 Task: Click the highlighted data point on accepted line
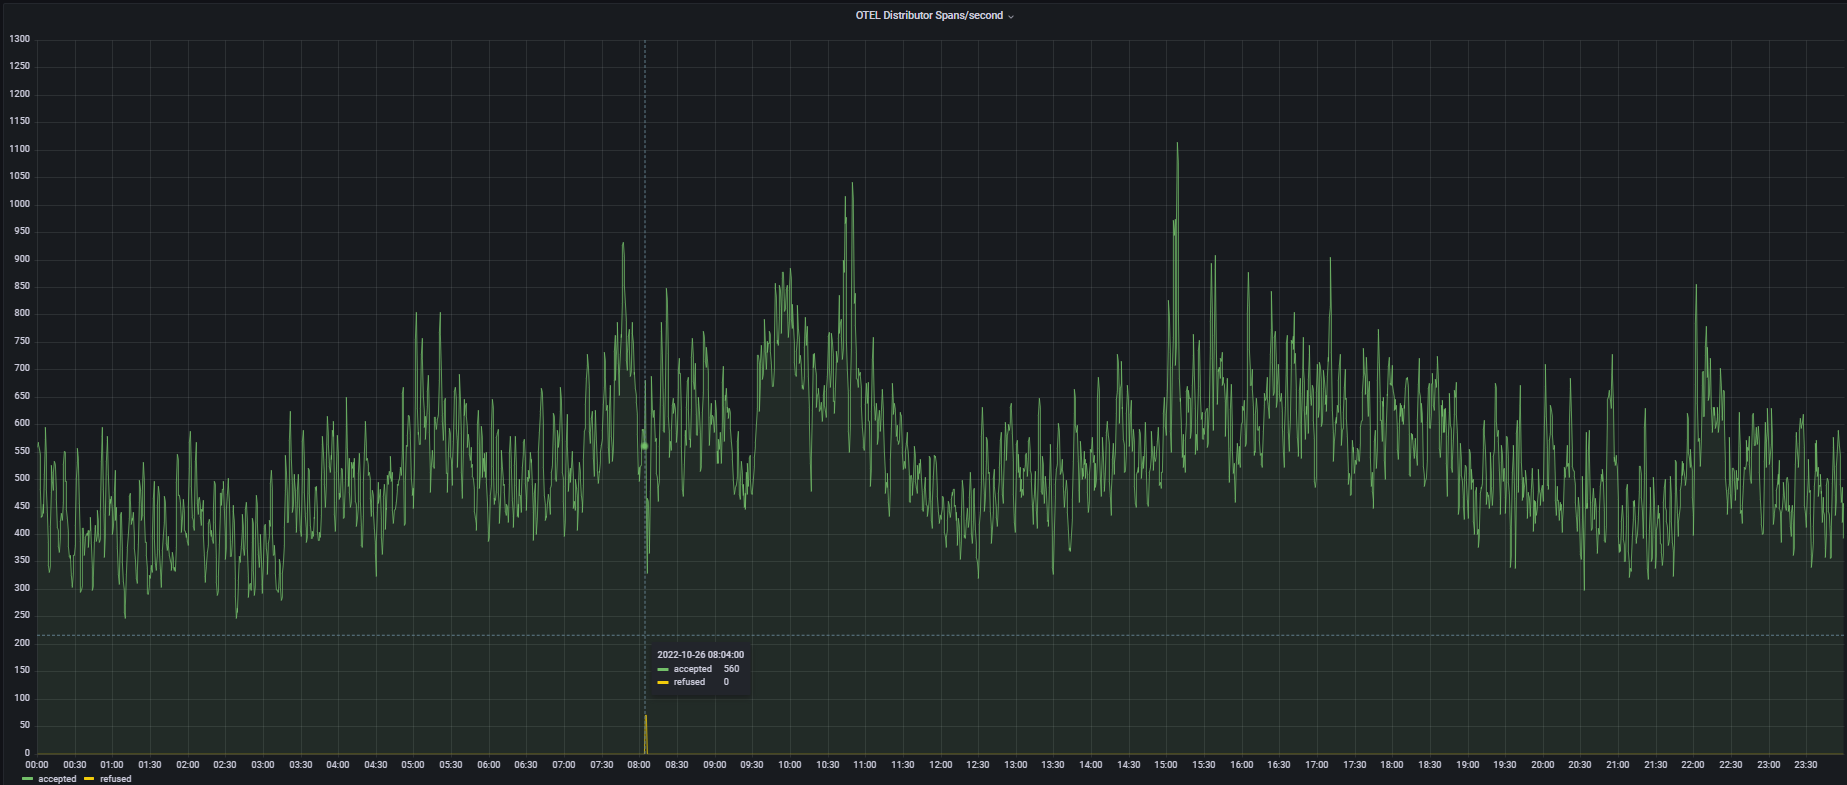tap(644, 446)
